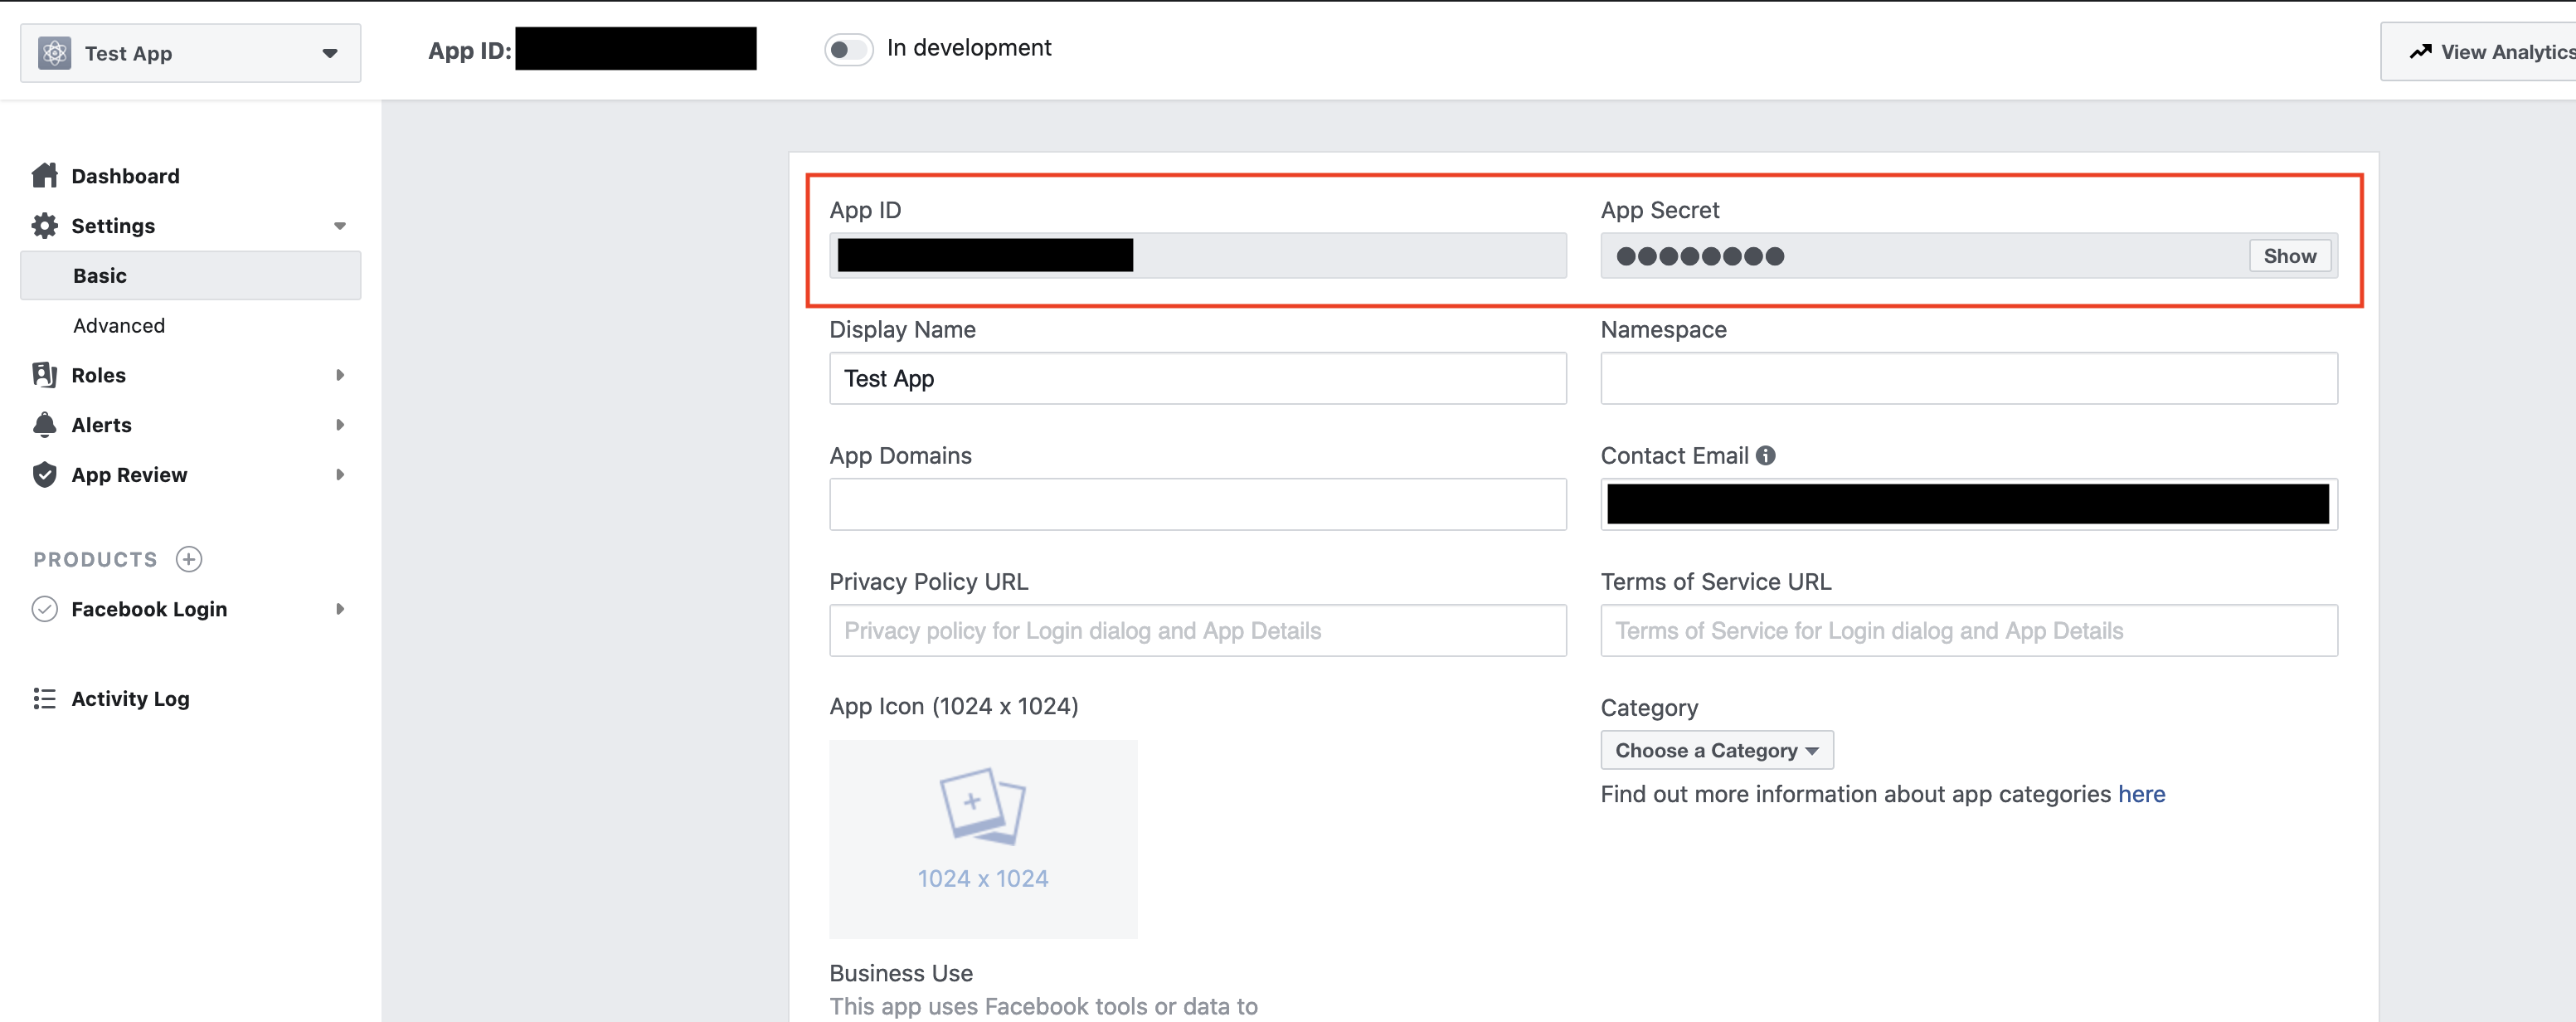
Task: Click the Contact Email info icon
Action: click(1766, 456)
